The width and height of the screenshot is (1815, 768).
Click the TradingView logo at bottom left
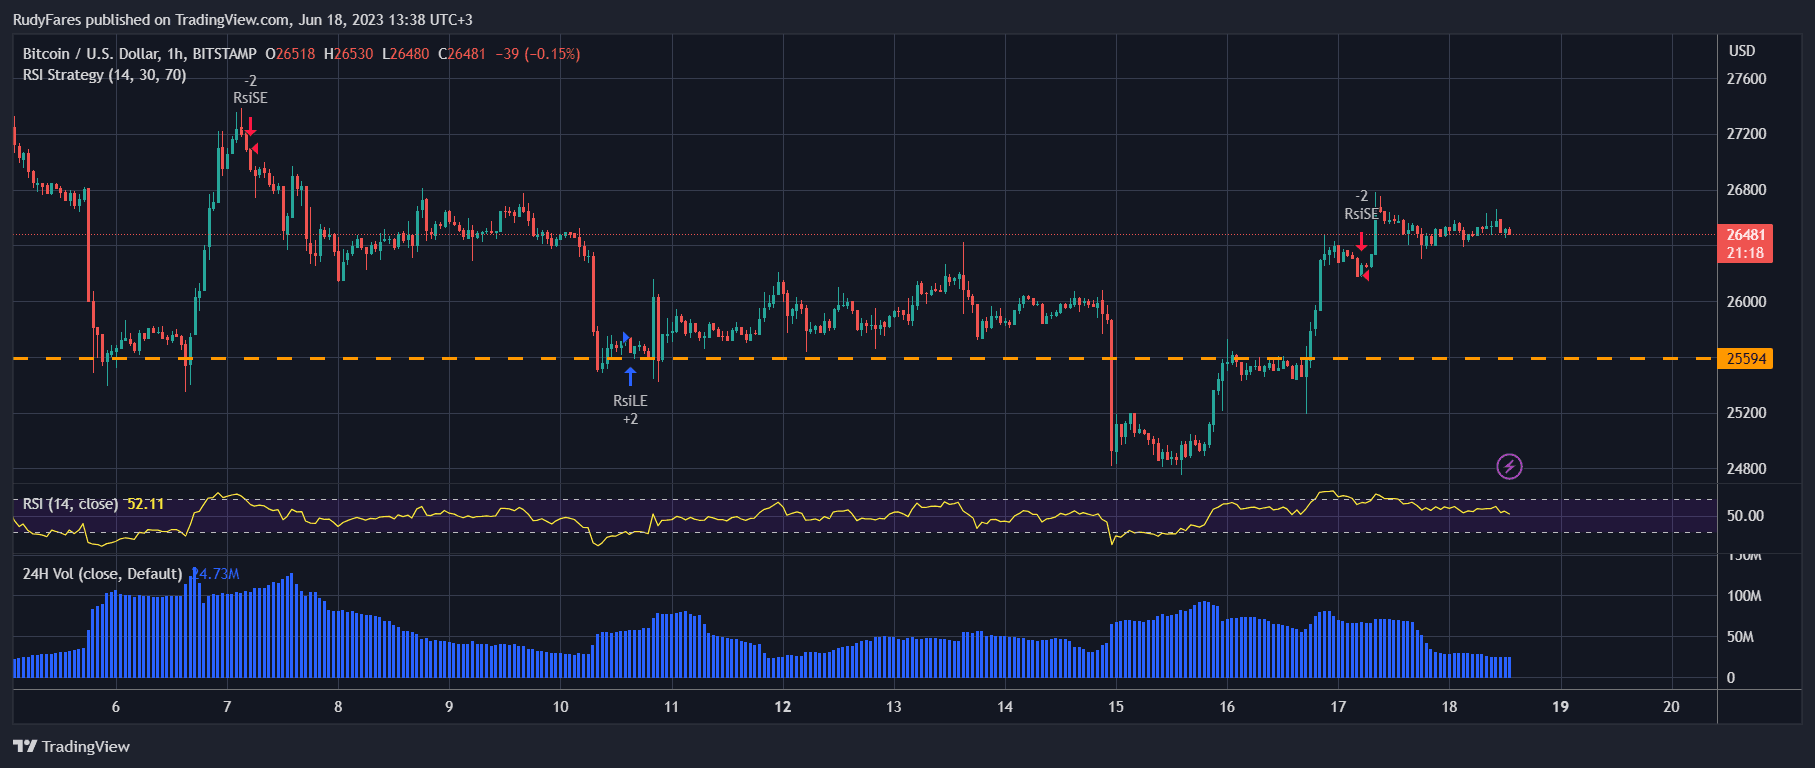click(x=72, y=746)
